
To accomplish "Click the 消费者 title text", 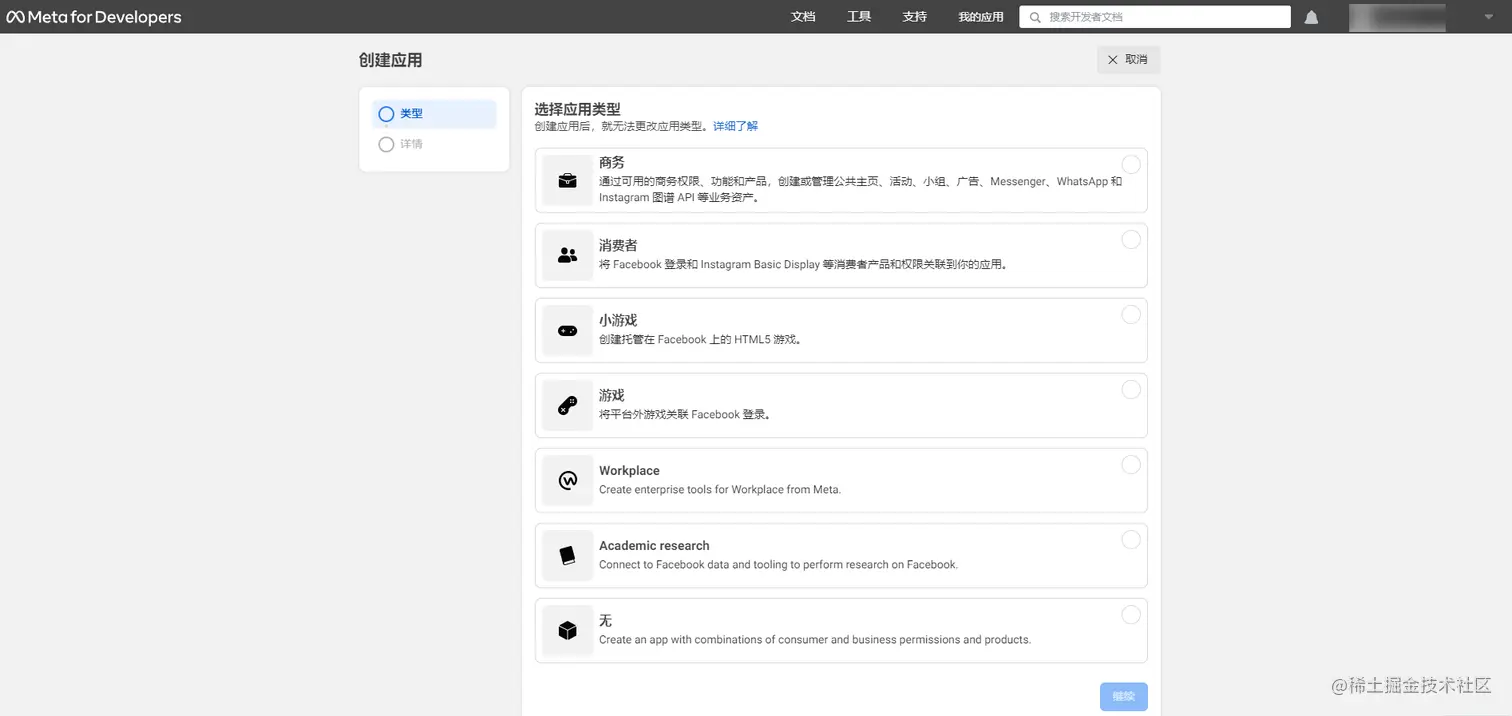I will pos(618,245).
